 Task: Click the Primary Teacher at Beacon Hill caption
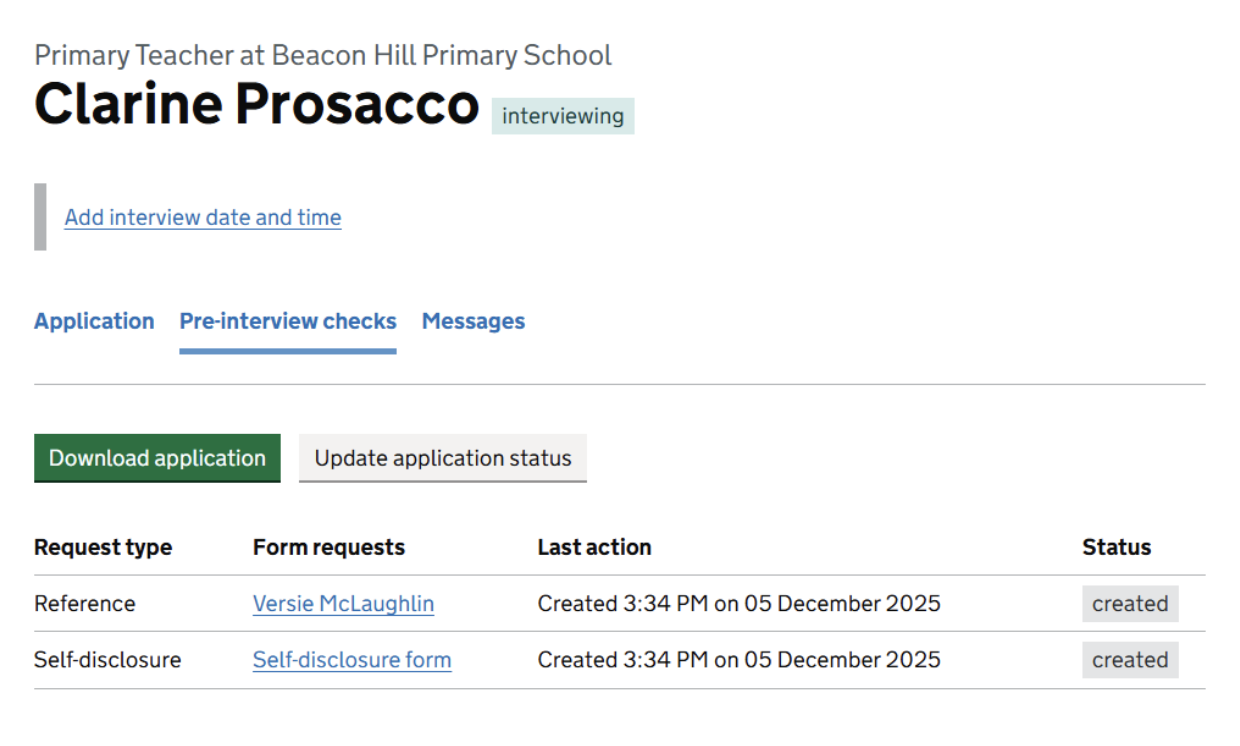tap(323, 55)
